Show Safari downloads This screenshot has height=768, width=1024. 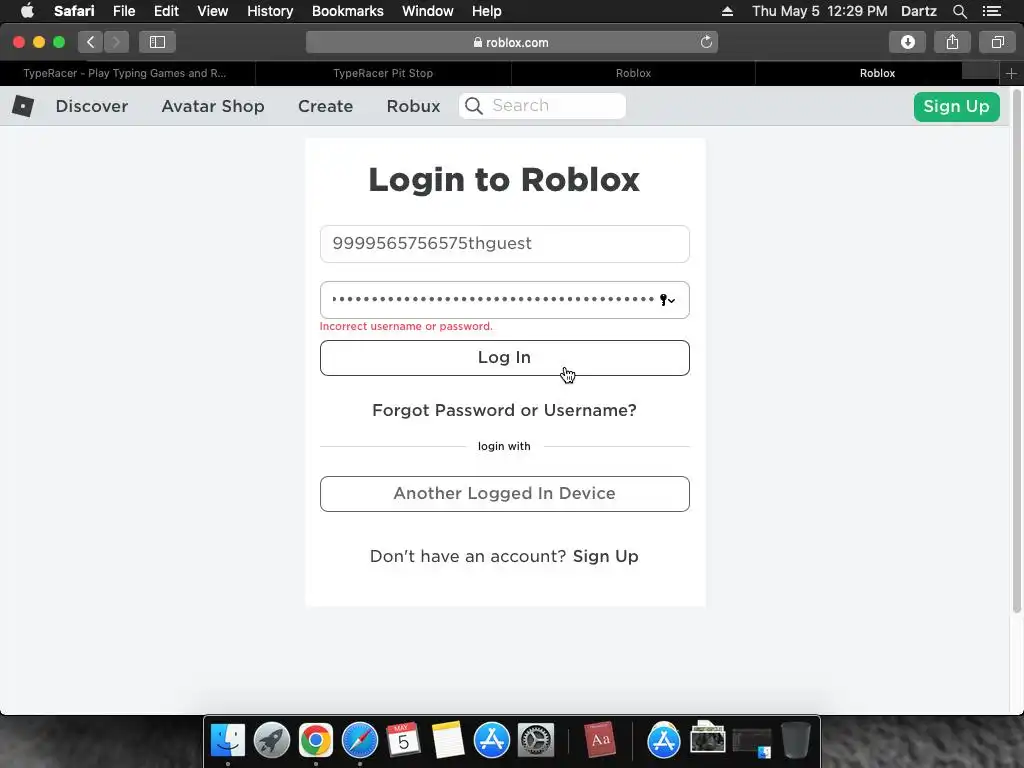[x=907, y=42]
